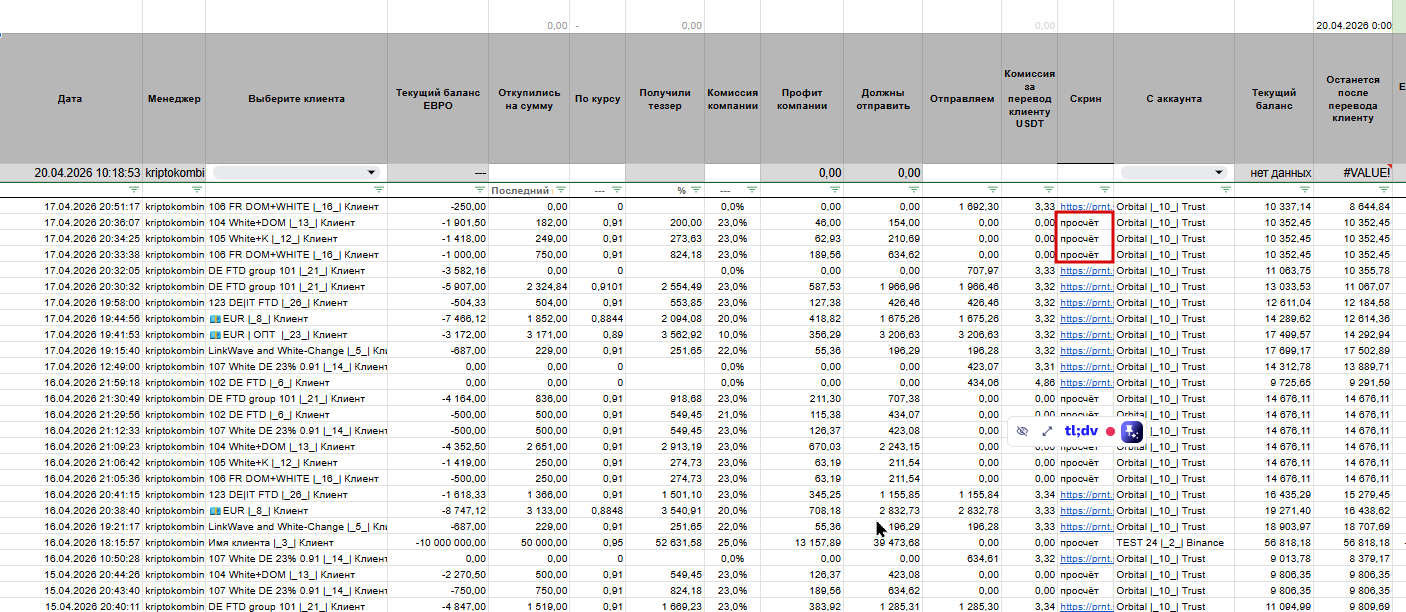Open filter on Выберите клиента column

[379, 190]
